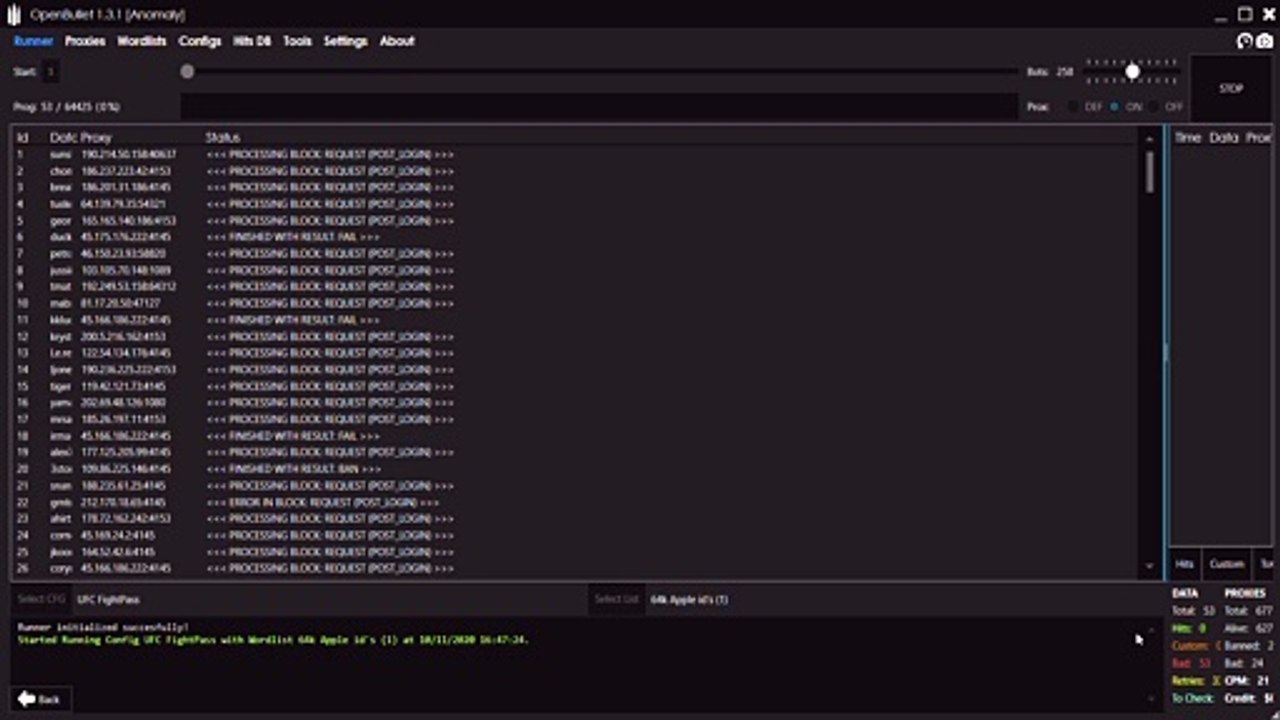
Task: Maximize the OpenBullet window
Action: [1244, 14]
